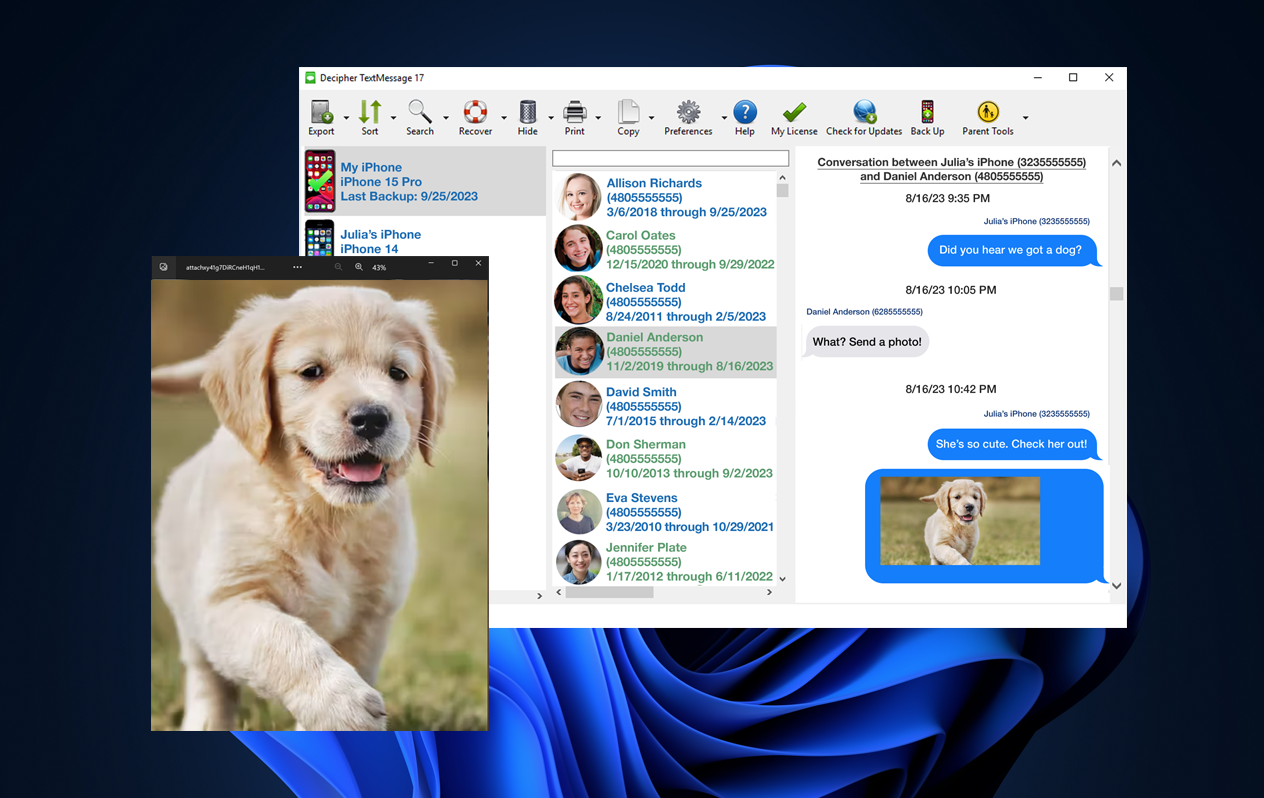Open the Parent Tools dropdown arrow

pyautogui.click(x=1025, y=118)
